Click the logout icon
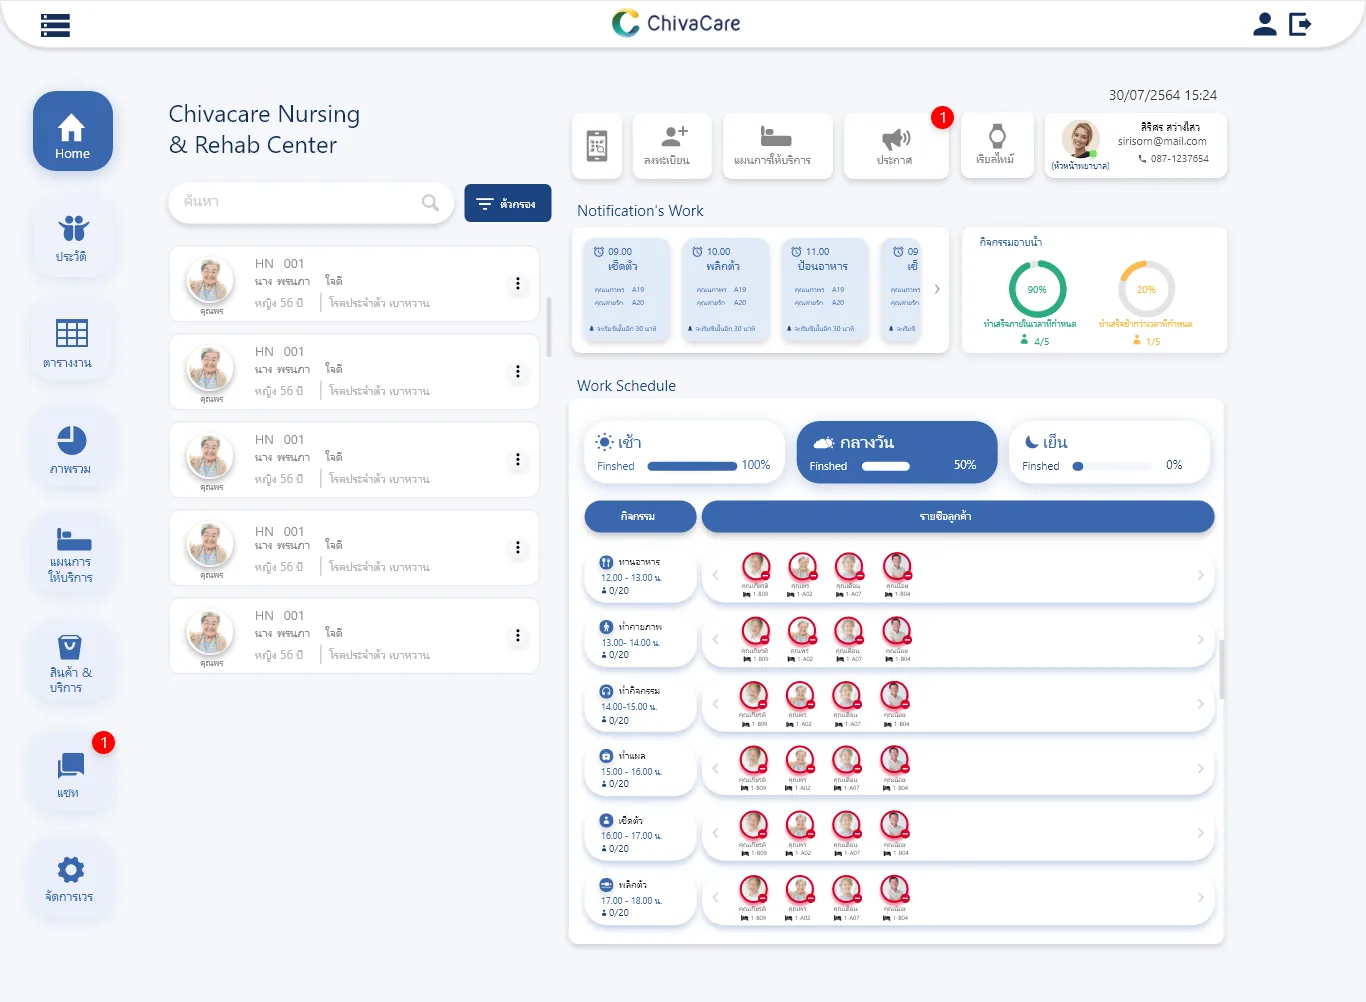 1300,24
